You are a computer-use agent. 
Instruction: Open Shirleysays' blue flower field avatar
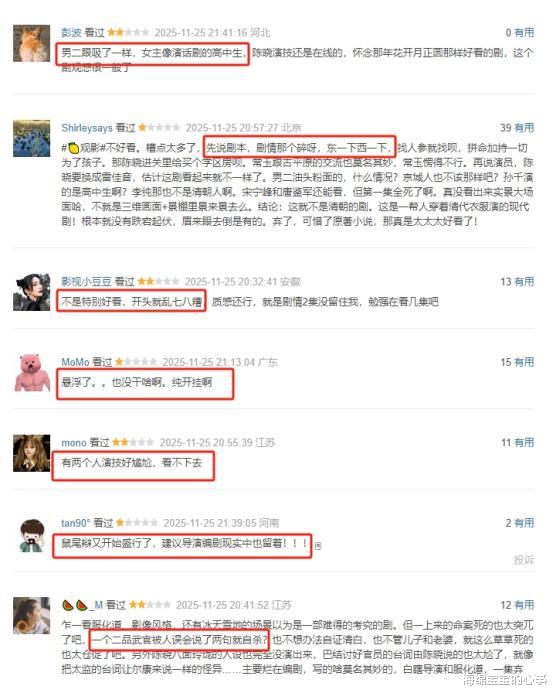pos(31,138)
